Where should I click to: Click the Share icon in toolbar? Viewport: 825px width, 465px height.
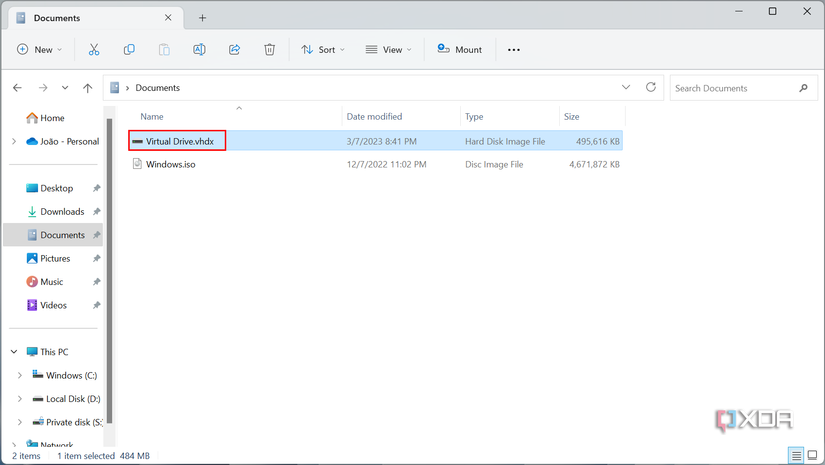pyautogui.click(x=234, y=49)
